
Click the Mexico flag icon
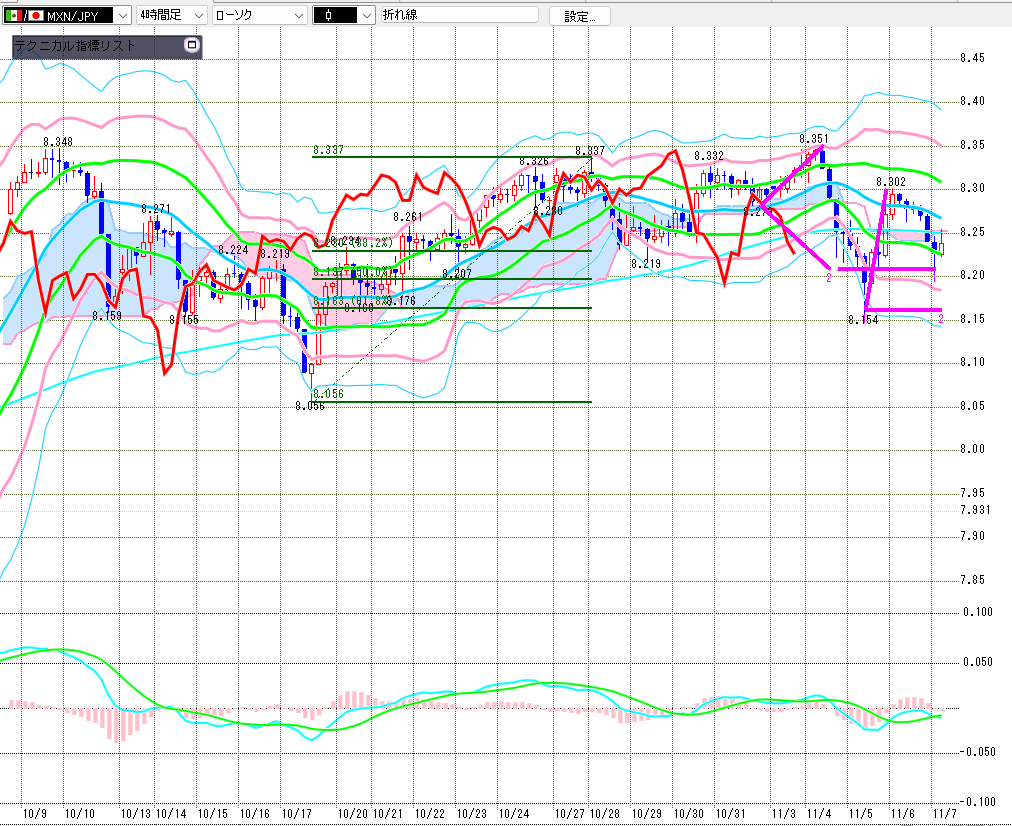tap(13, 16)
